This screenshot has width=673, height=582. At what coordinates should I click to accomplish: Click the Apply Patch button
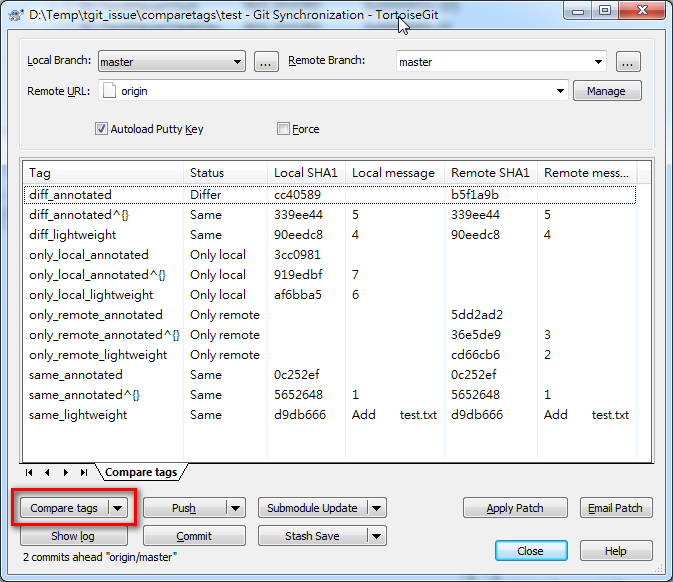tap(515, 508)
